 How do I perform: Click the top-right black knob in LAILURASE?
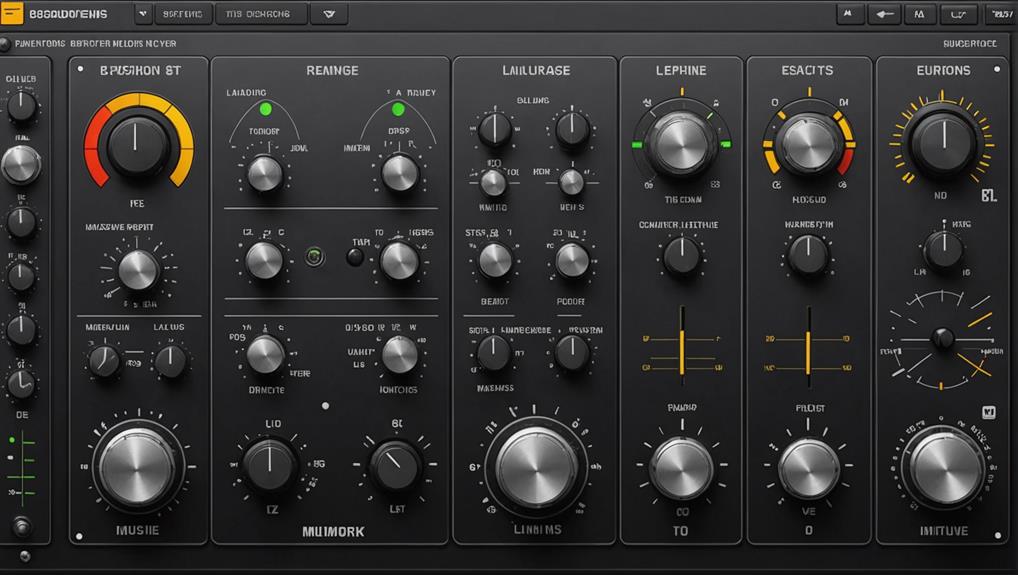pos(572,129)
